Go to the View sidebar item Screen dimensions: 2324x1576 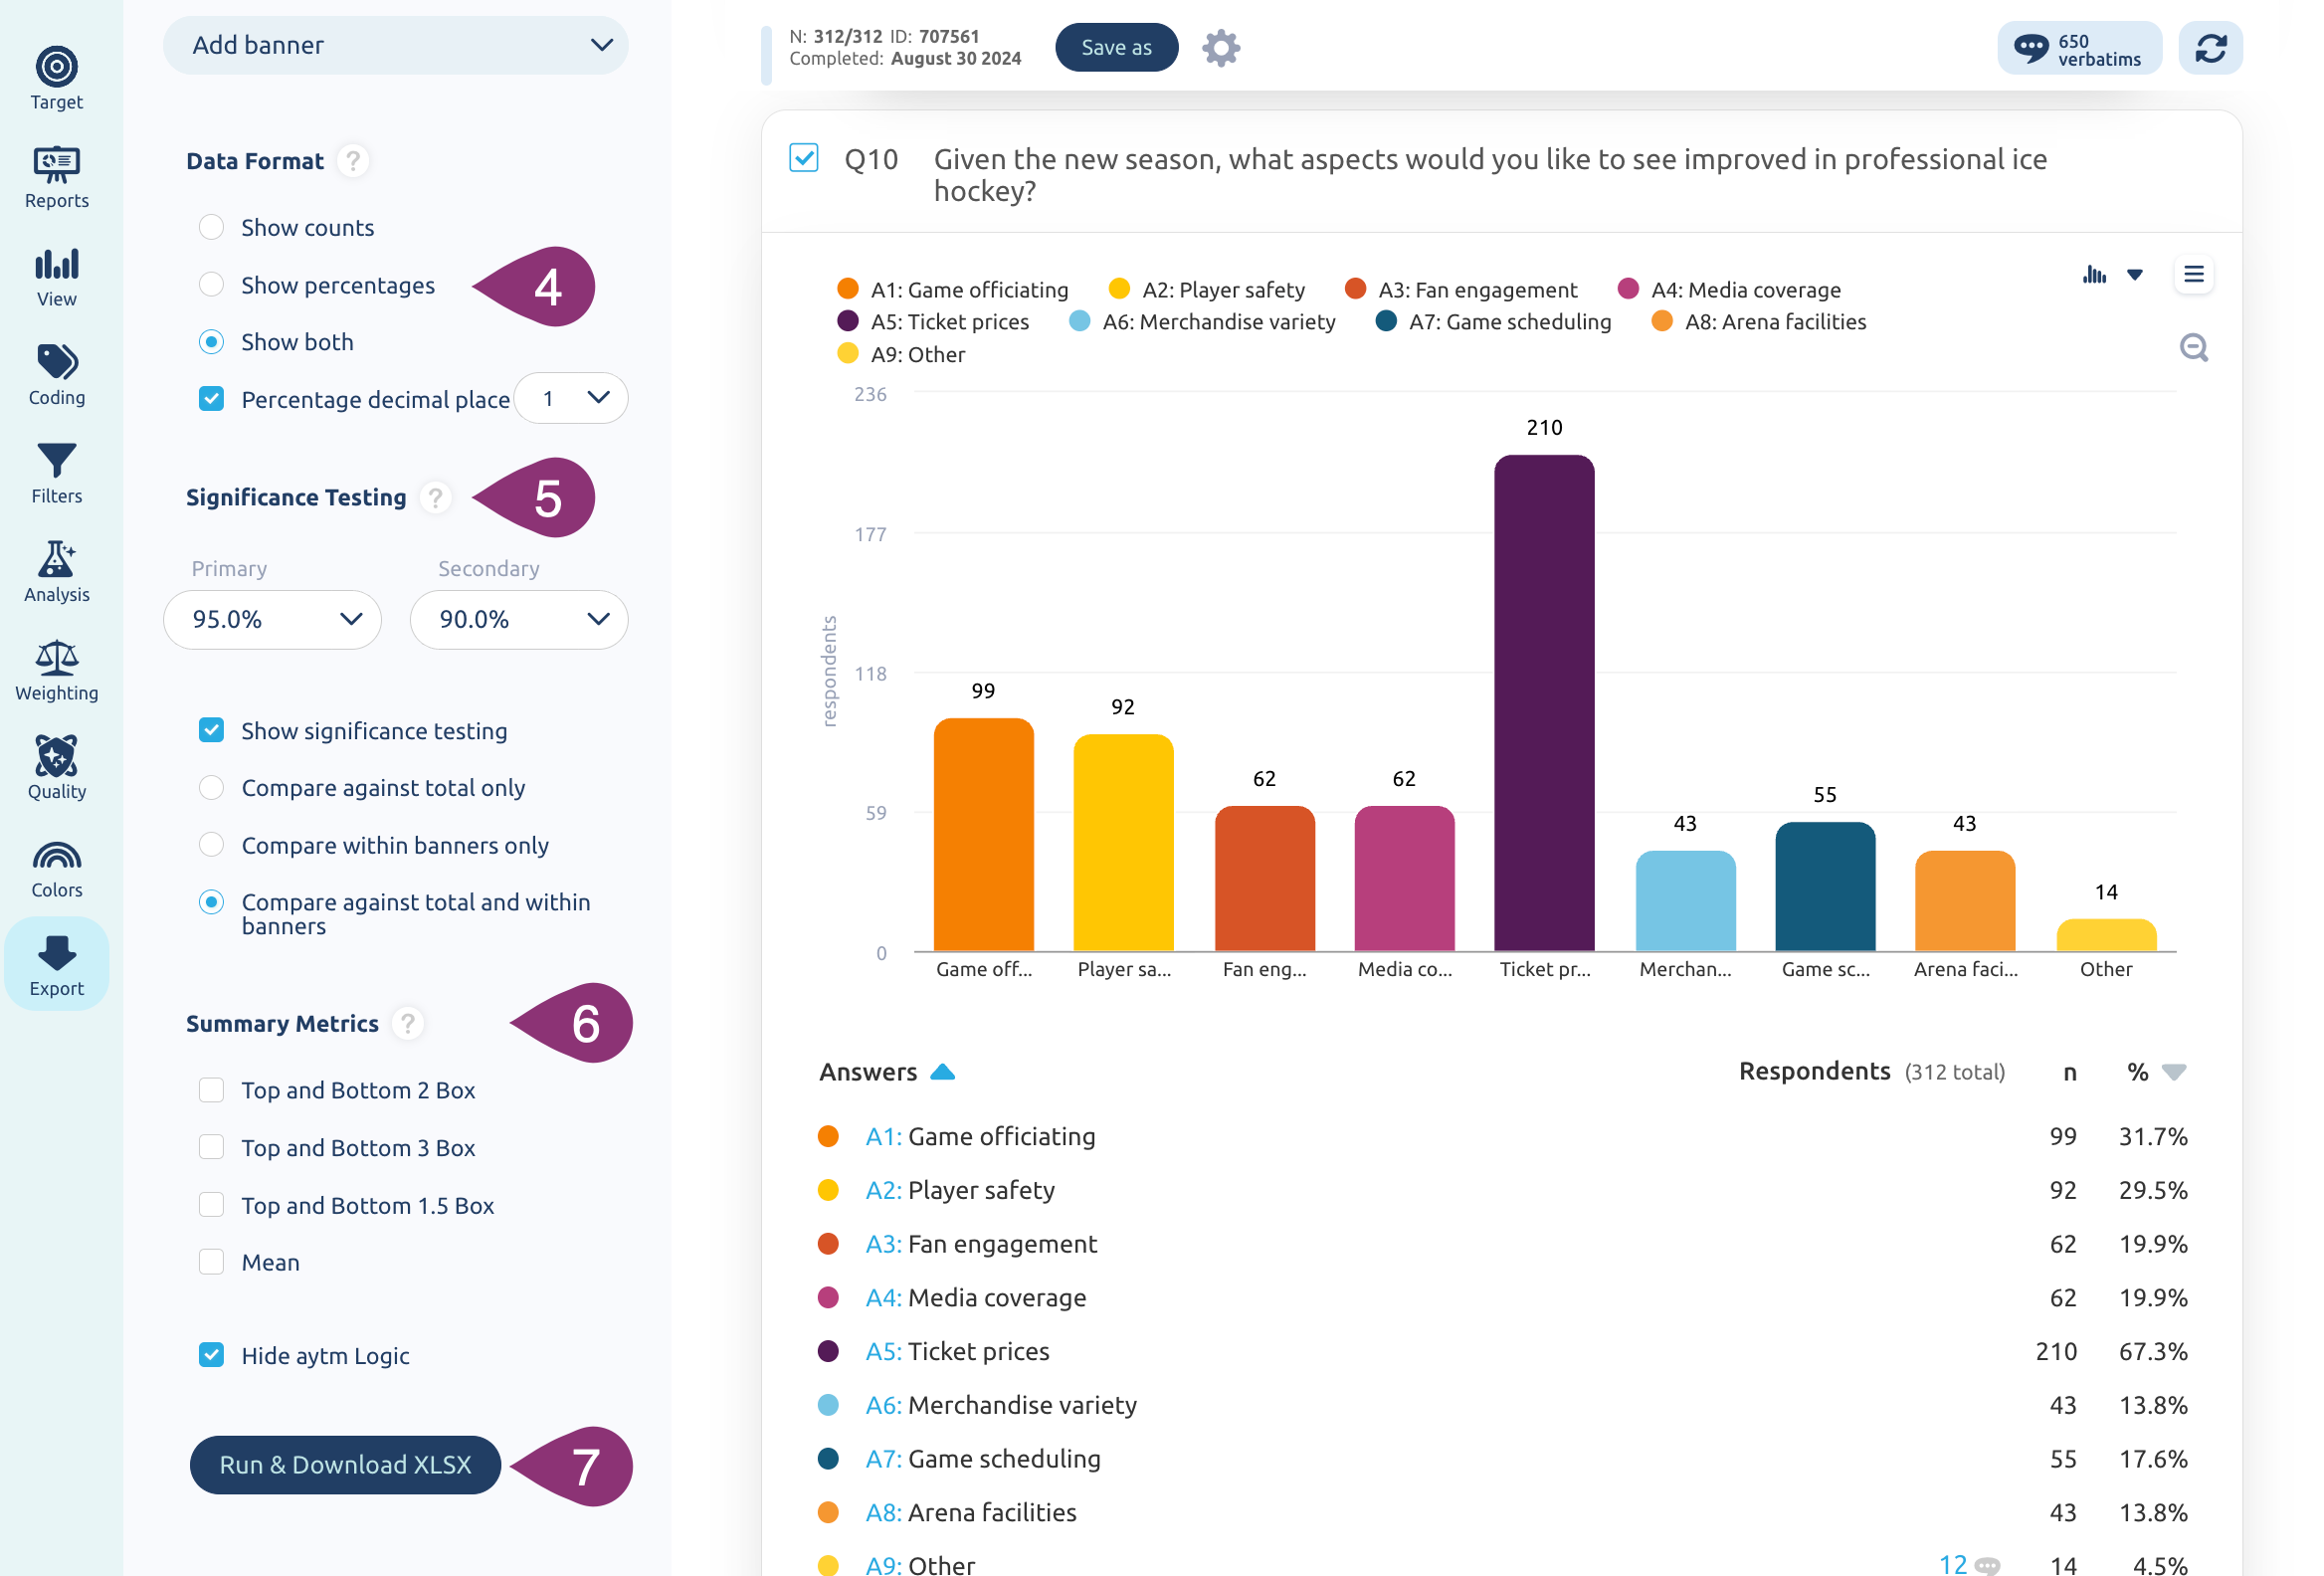click(56, 276)
